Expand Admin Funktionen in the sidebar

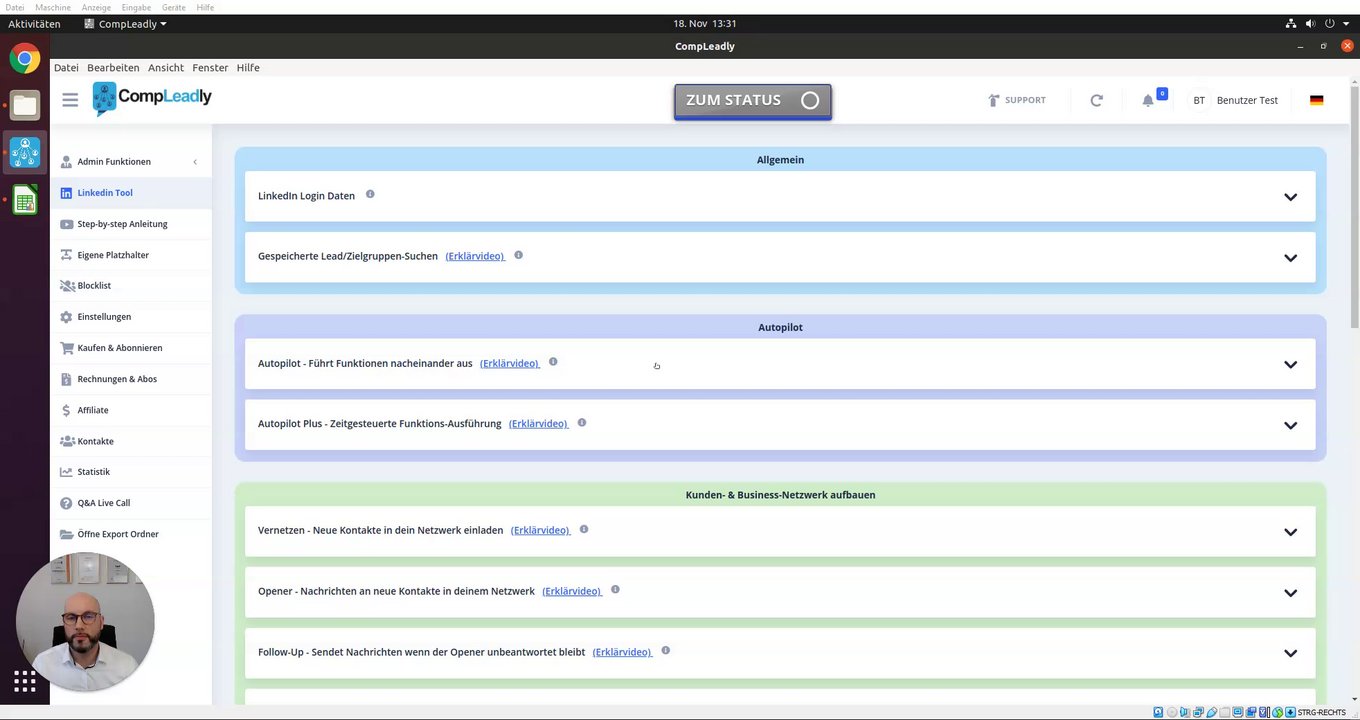[x=131, y=162]
